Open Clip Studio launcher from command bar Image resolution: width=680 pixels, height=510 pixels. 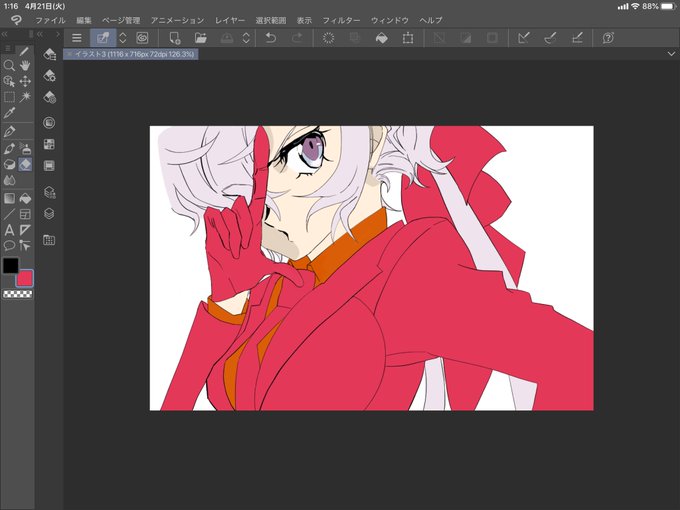tap(142, 38)
